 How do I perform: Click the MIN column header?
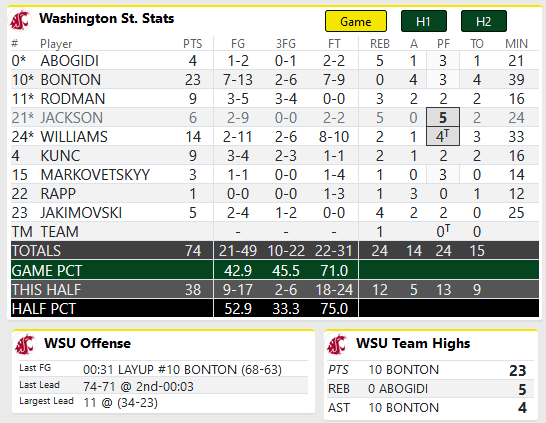[x=516, y=44]
